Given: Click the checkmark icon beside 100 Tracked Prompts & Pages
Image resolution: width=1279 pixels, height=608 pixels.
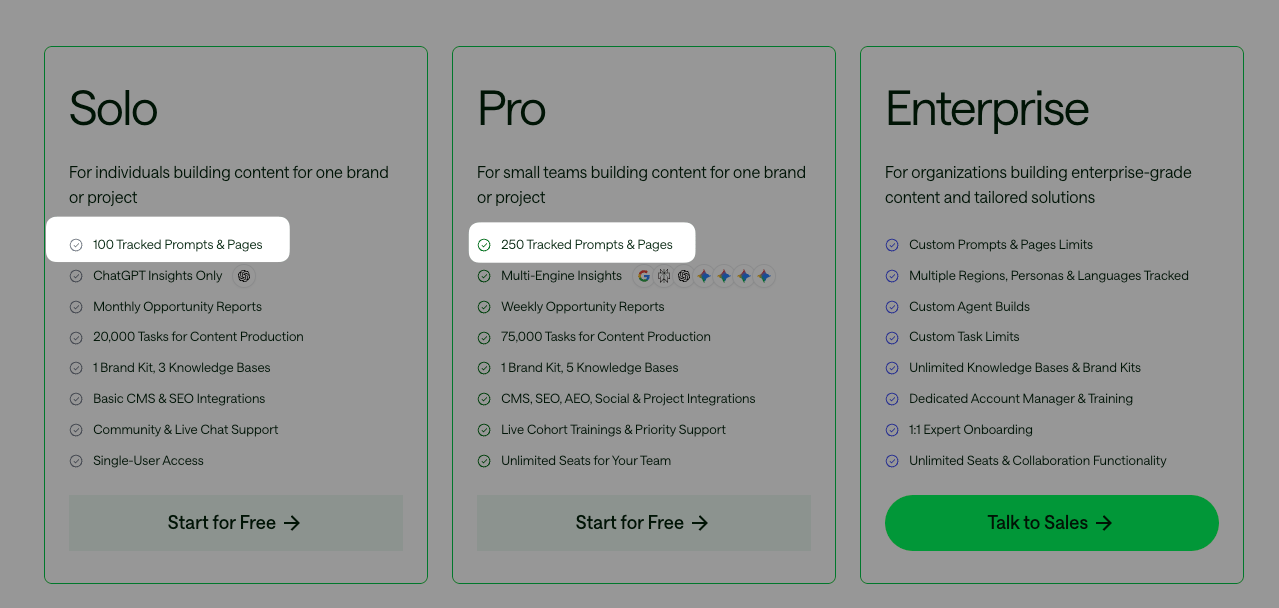Looking at the screenshot, I should pos(76,245).
